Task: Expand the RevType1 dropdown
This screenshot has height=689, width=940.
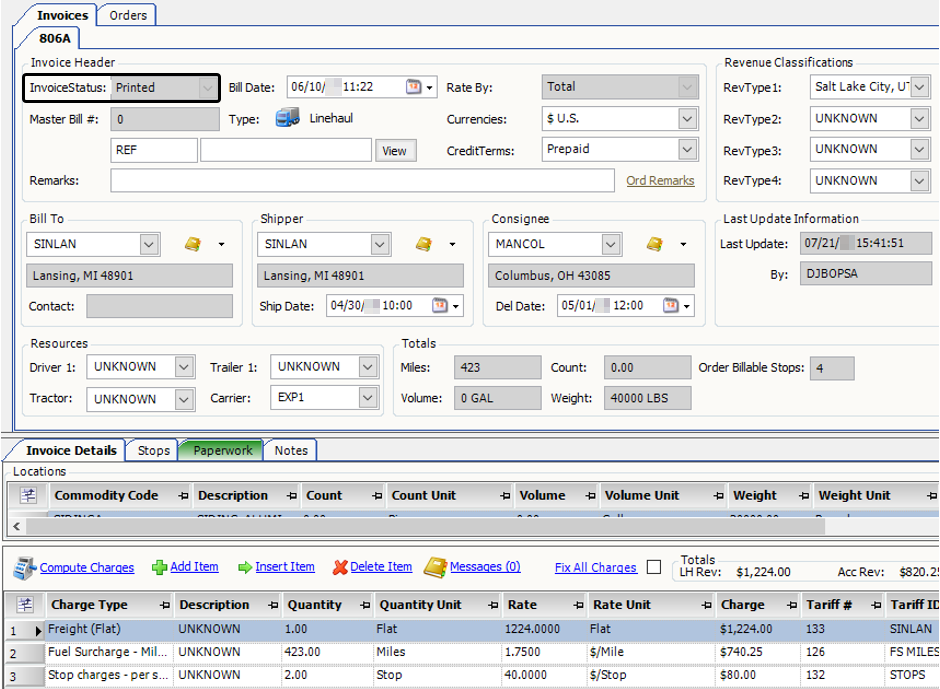Action: (x=920, y=87)
